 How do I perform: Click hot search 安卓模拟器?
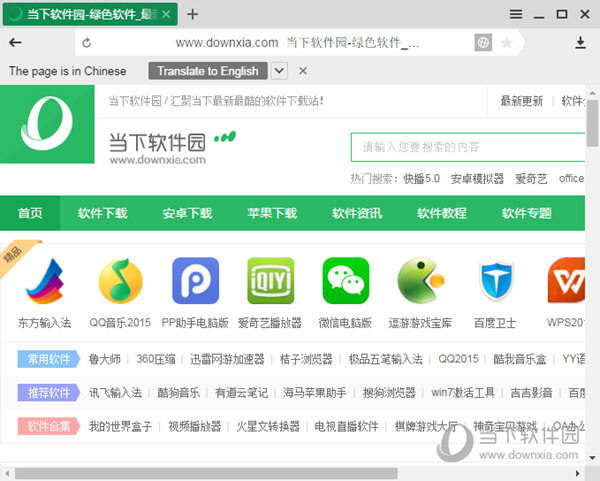click(x=477, y=179)
